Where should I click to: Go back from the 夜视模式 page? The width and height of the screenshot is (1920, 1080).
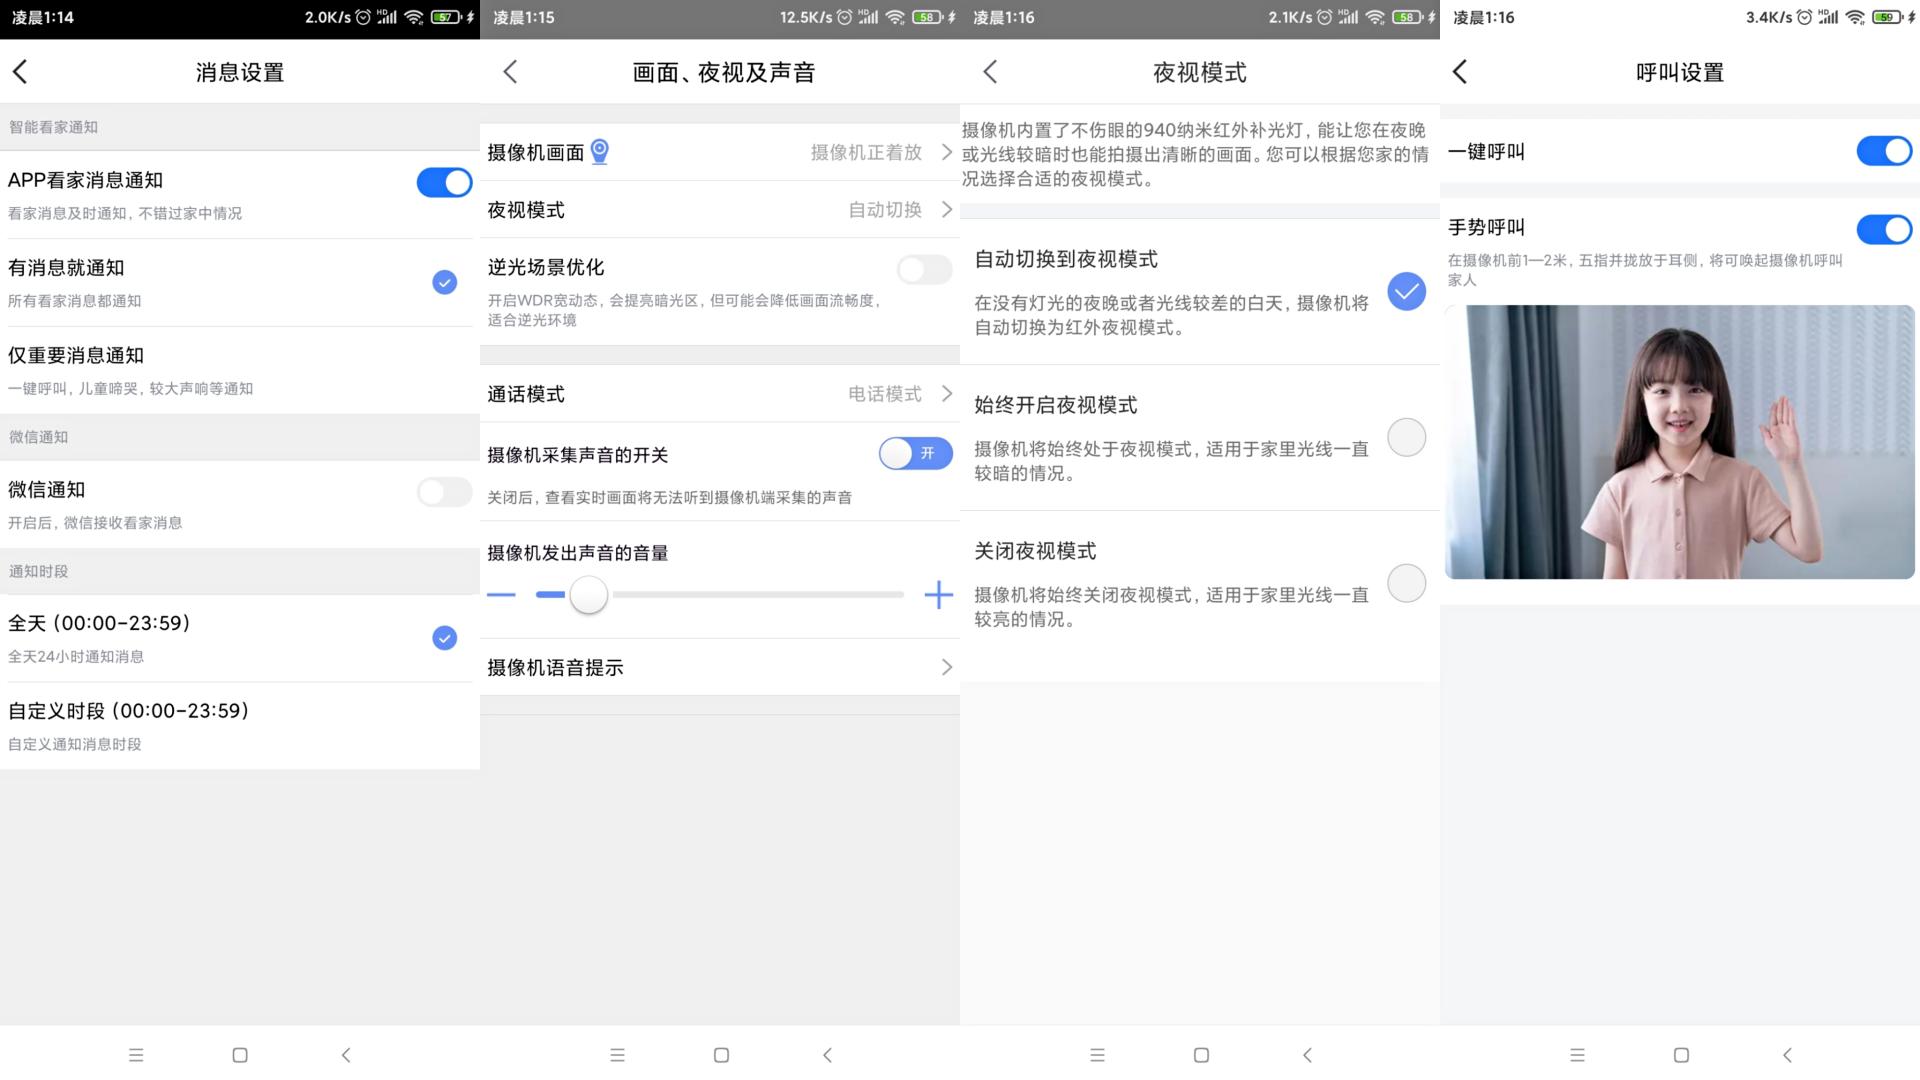pos(990,71)
